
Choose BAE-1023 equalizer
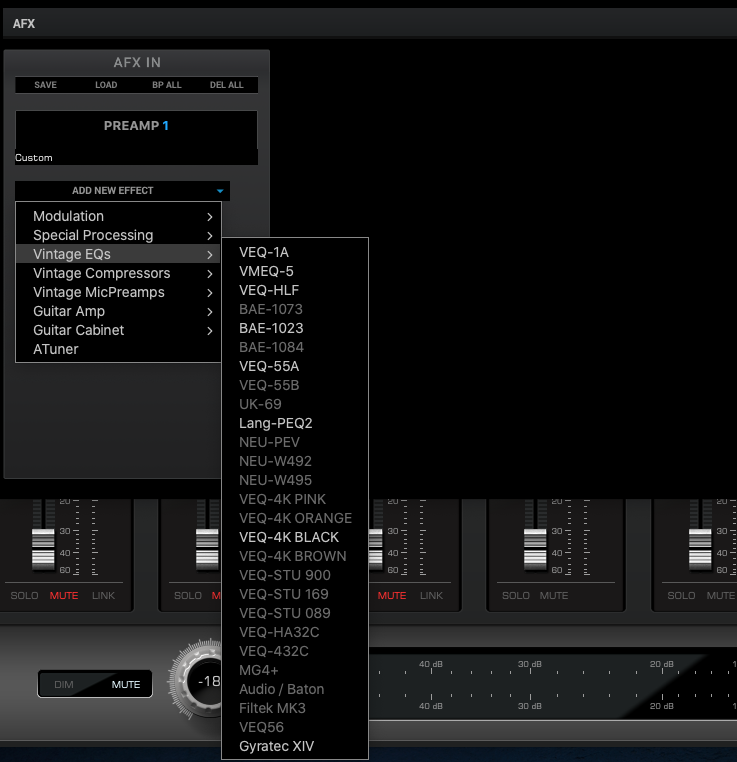tap(295, 328)
